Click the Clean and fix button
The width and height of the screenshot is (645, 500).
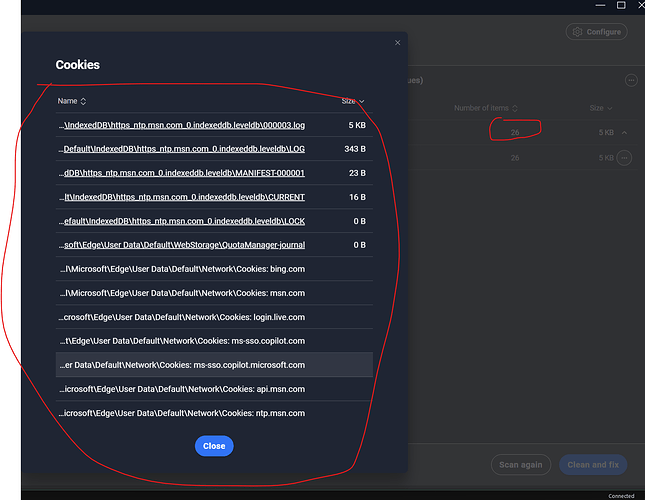click(593, 465)
